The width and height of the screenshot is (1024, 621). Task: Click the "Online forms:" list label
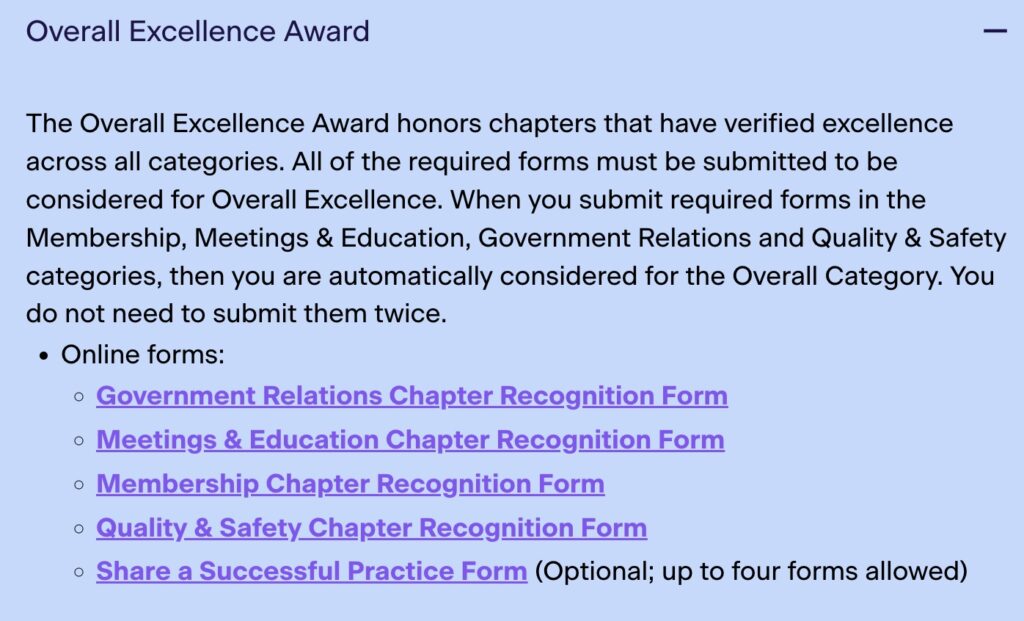(143, 354)
